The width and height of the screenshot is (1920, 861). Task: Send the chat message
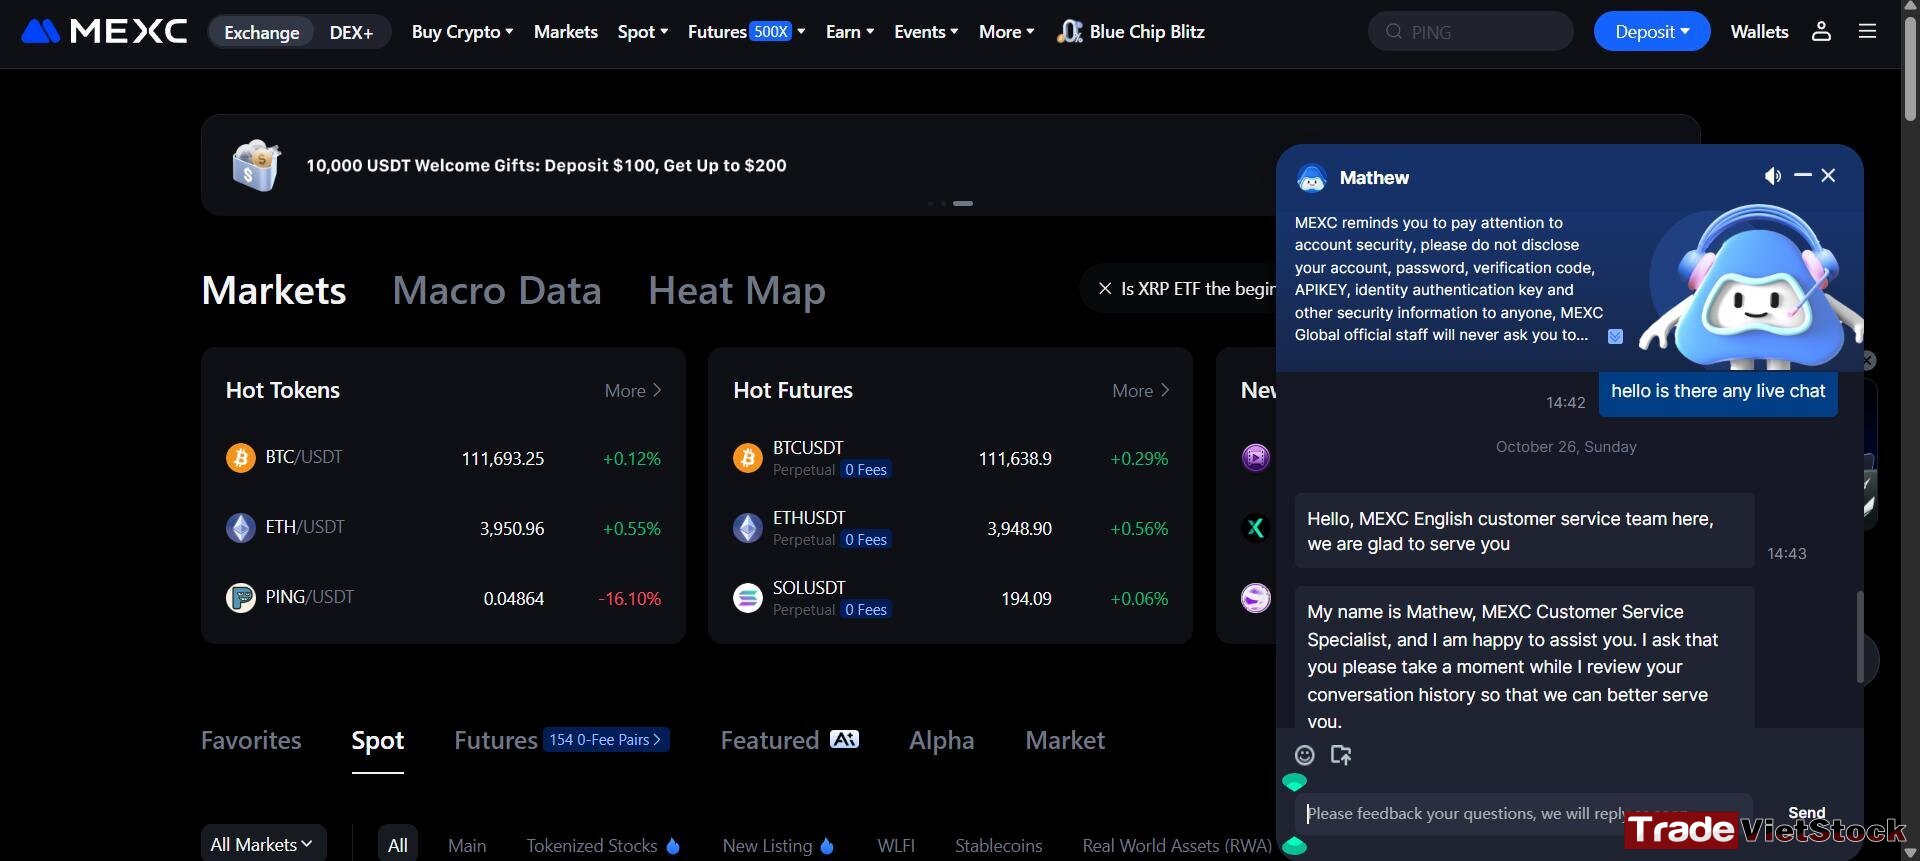click(x=1806, y=813)
